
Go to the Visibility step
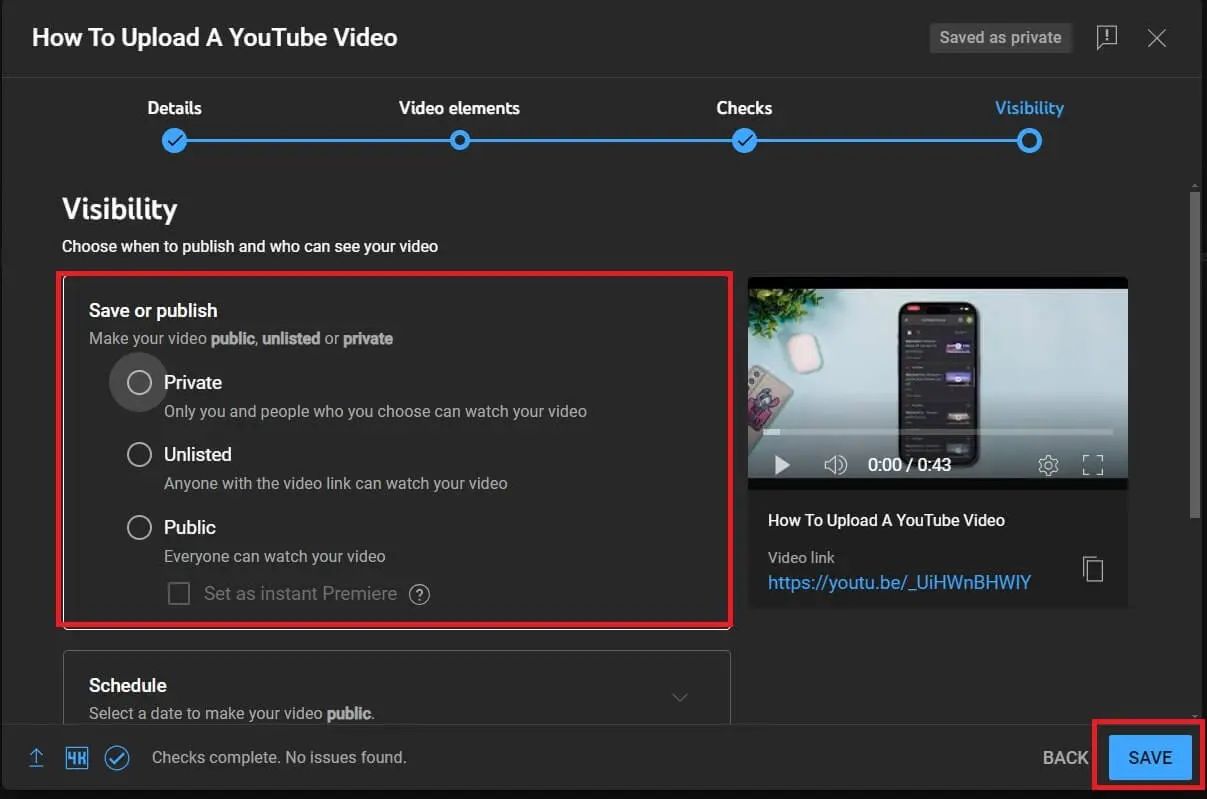(x=1029, y=124)
